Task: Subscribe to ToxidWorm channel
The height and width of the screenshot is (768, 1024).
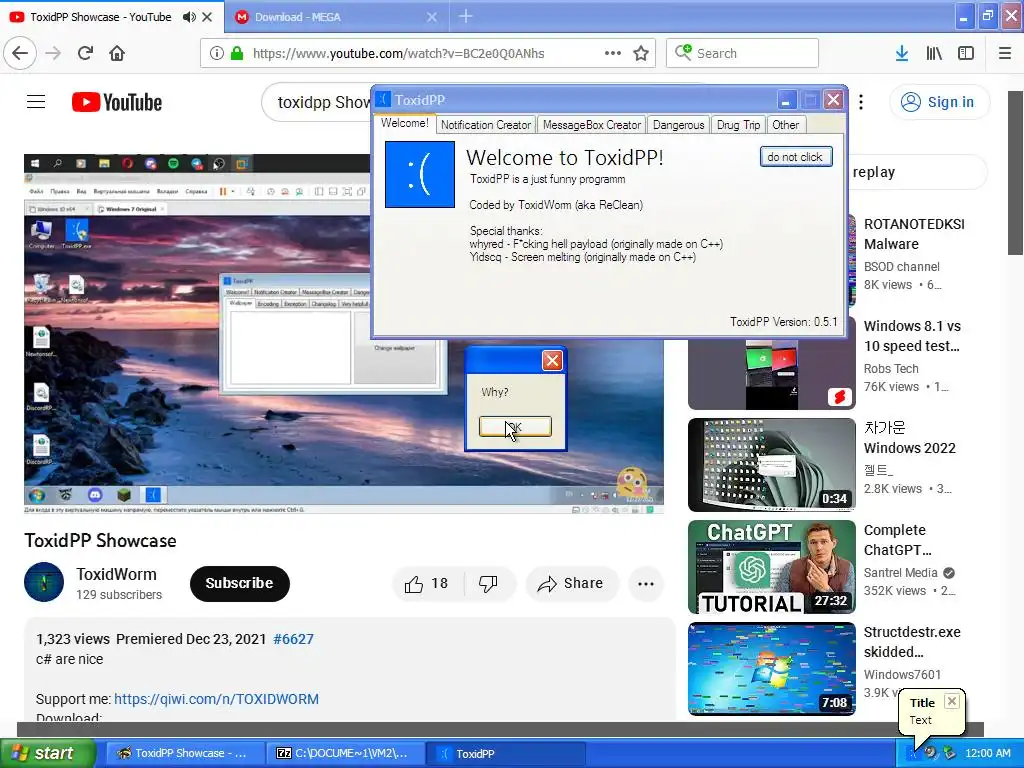Action: coord(239,583)
